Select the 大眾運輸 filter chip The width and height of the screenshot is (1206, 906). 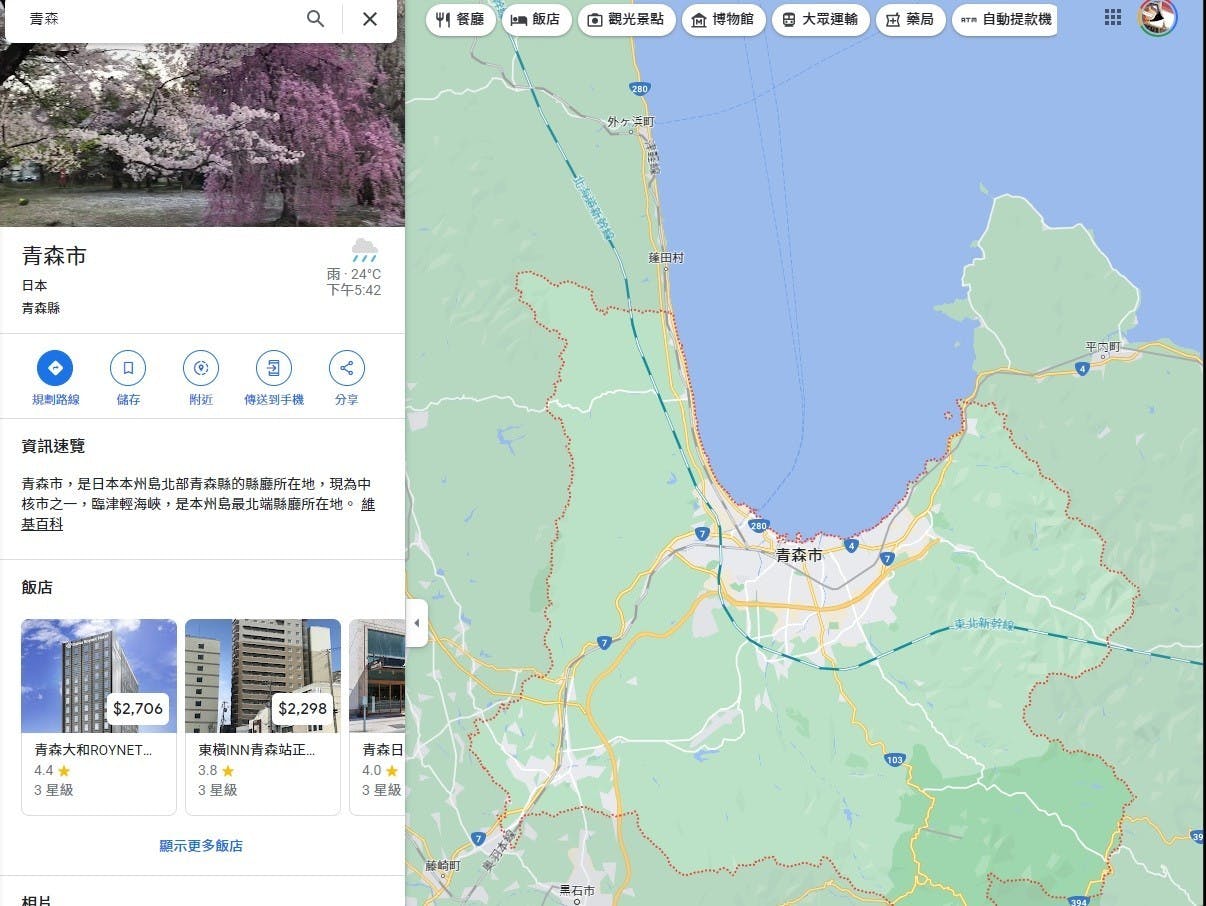(821, 19)
